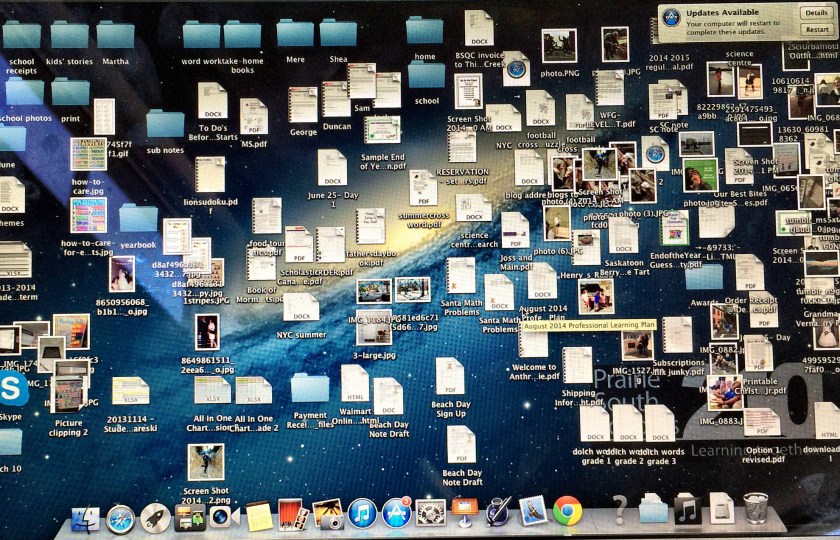Image resolution: width=840 pixels, height=540 pixels.
Task: Open the Trash in the dock
Action: [x=755, y=508]
